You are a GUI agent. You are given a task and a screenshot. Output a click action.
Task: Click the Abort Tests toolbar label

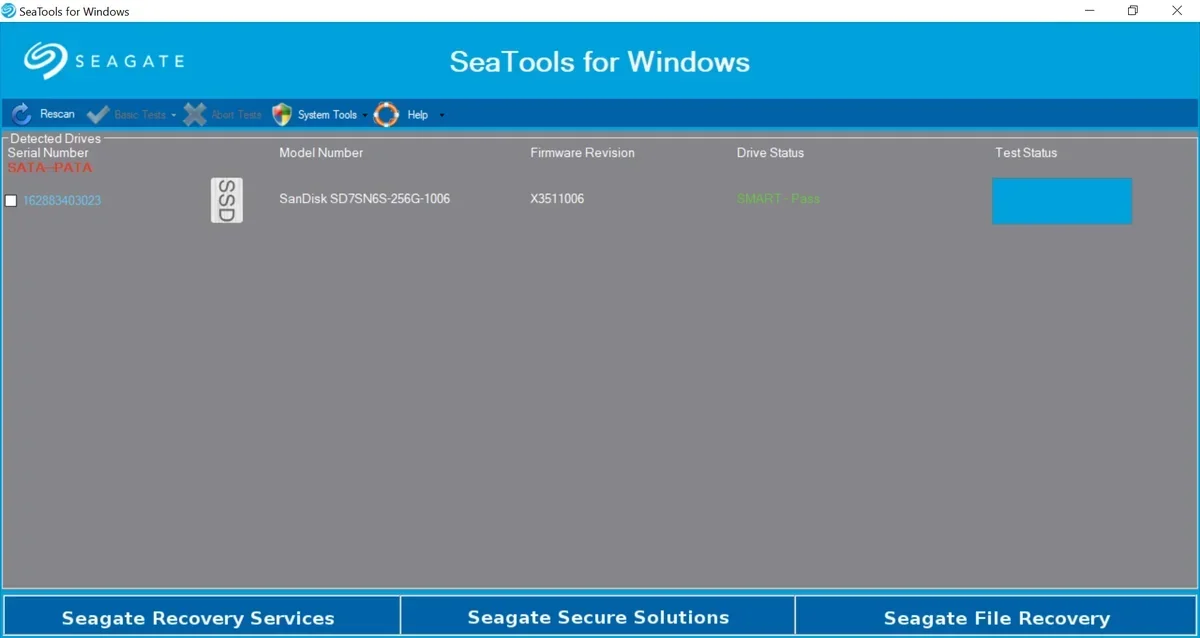point(236,115)
